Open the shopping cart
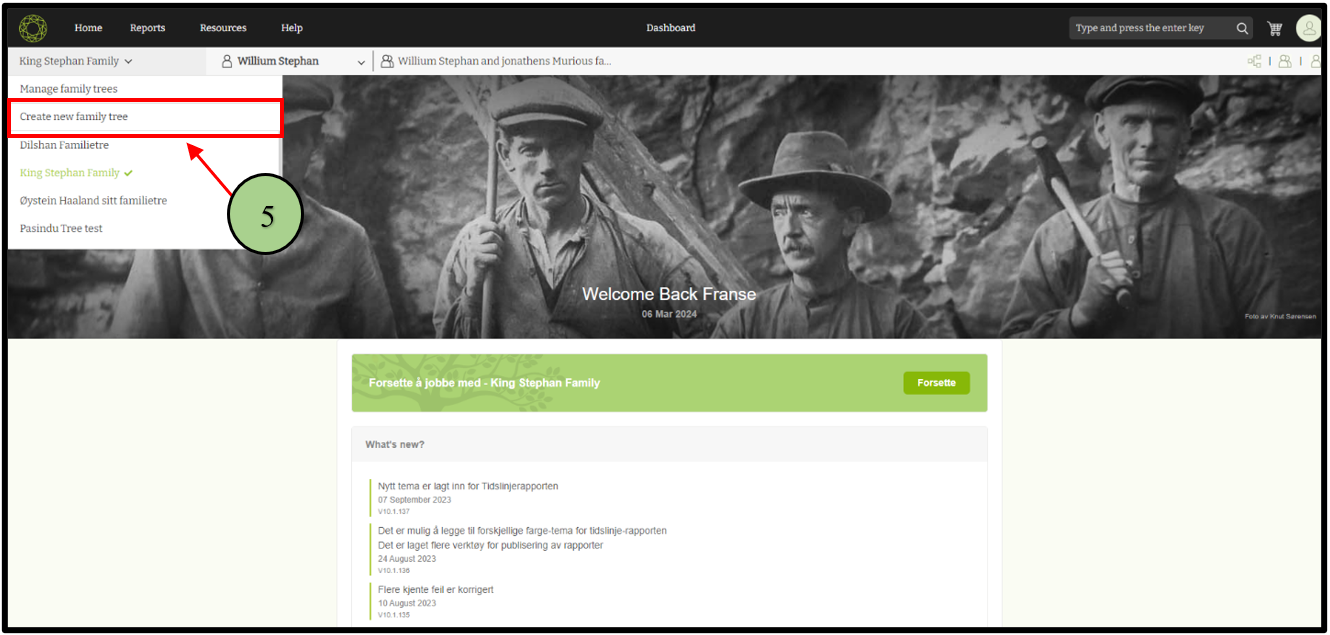 click(x=1274, y=28)
